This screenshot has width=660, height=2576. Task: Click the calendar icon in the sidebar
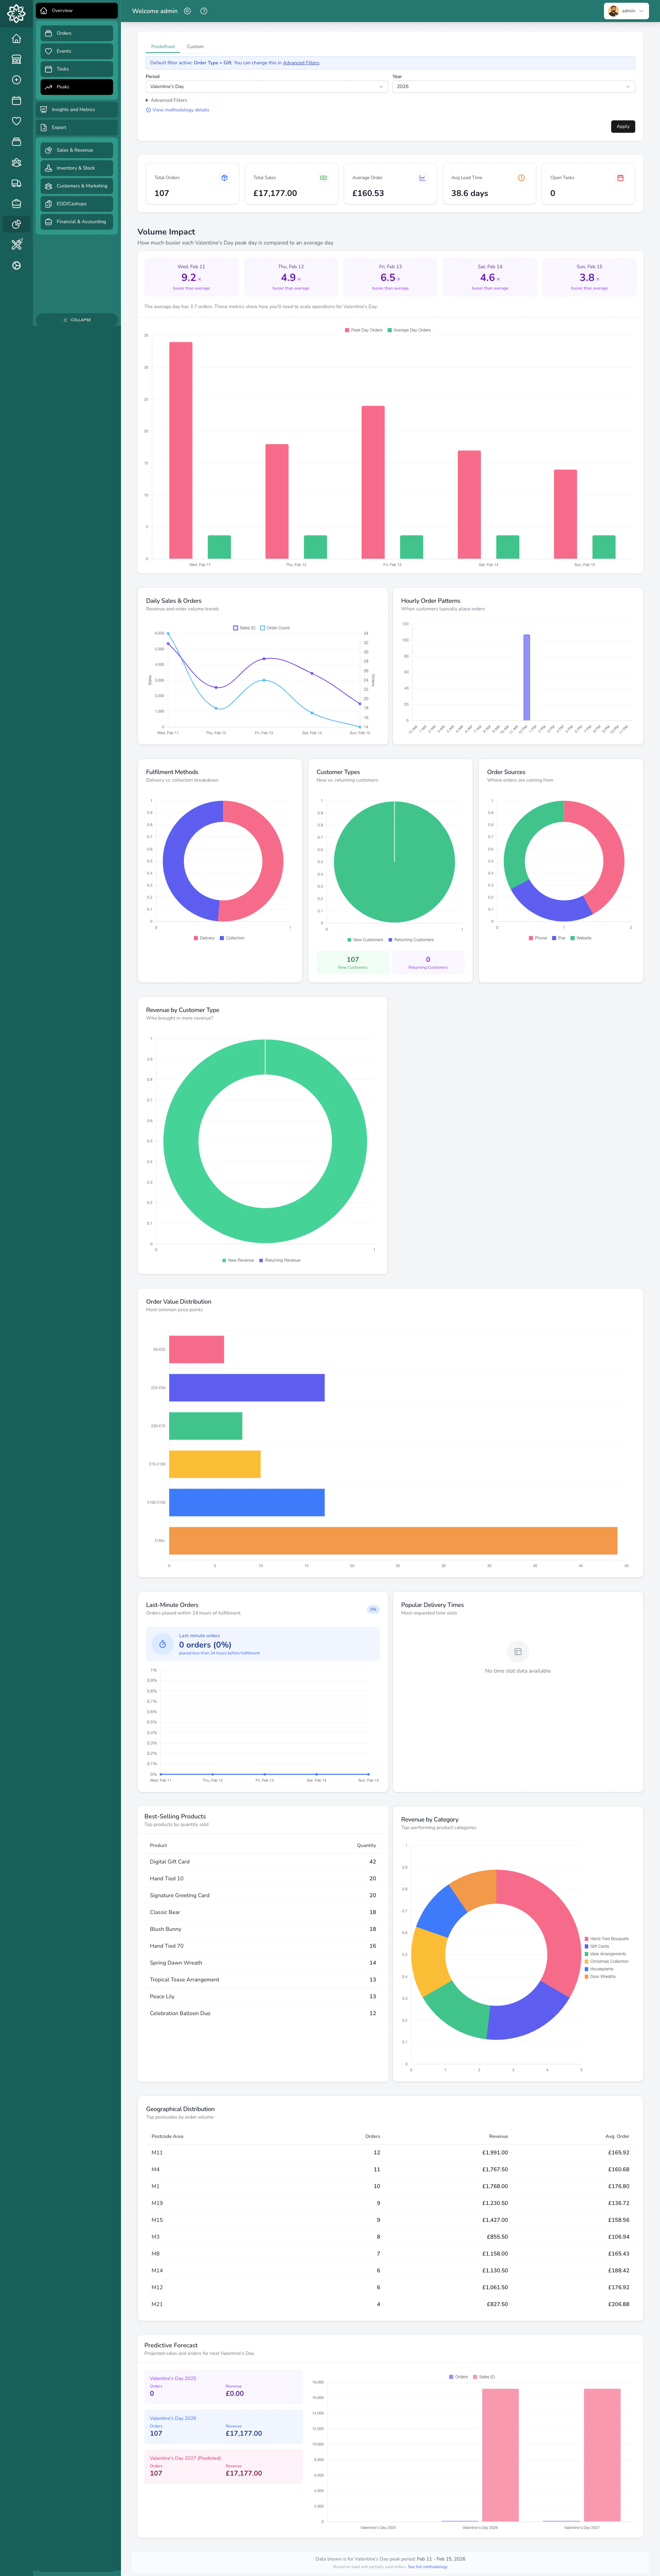(x=16, y=101)
